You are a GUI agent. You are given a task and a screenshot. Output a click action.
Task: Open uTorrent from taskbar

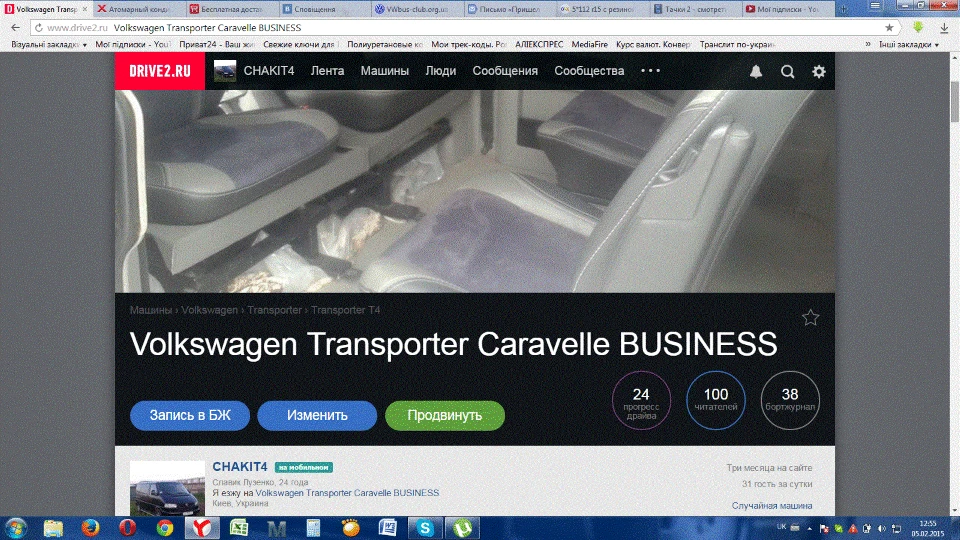click(x=462, y=528)
